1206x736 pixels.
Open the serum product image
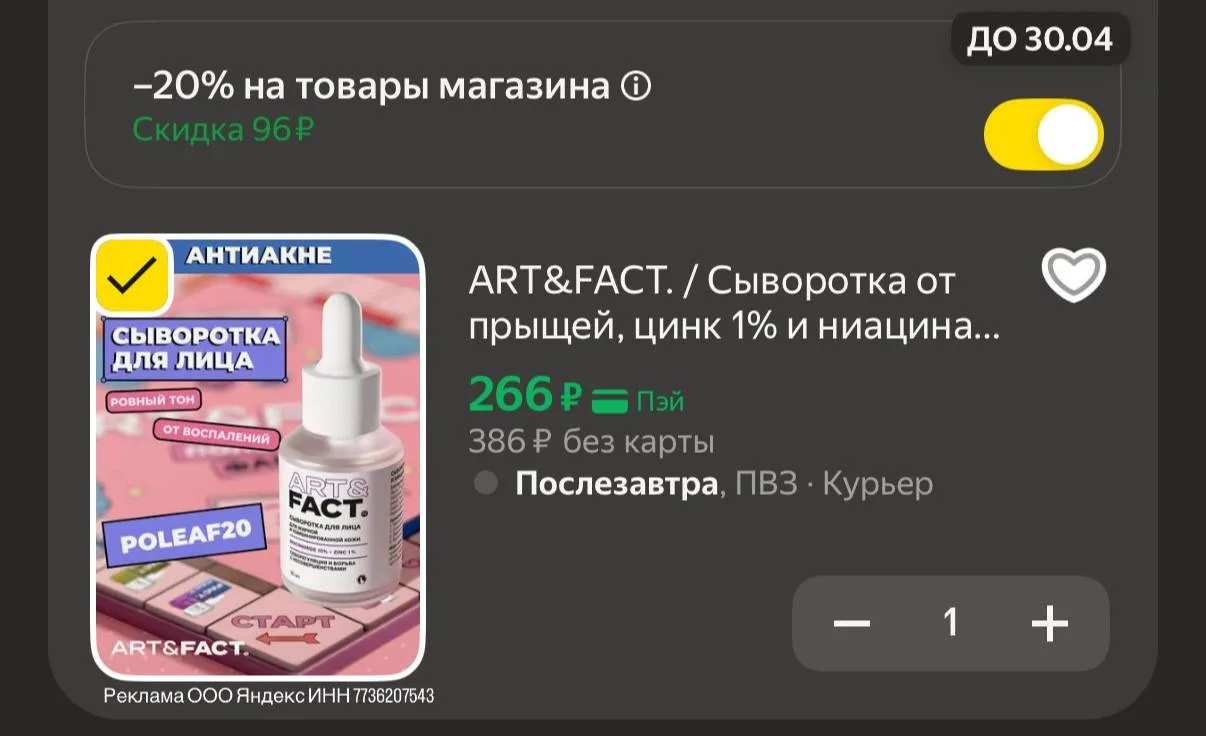coord(258,457)
